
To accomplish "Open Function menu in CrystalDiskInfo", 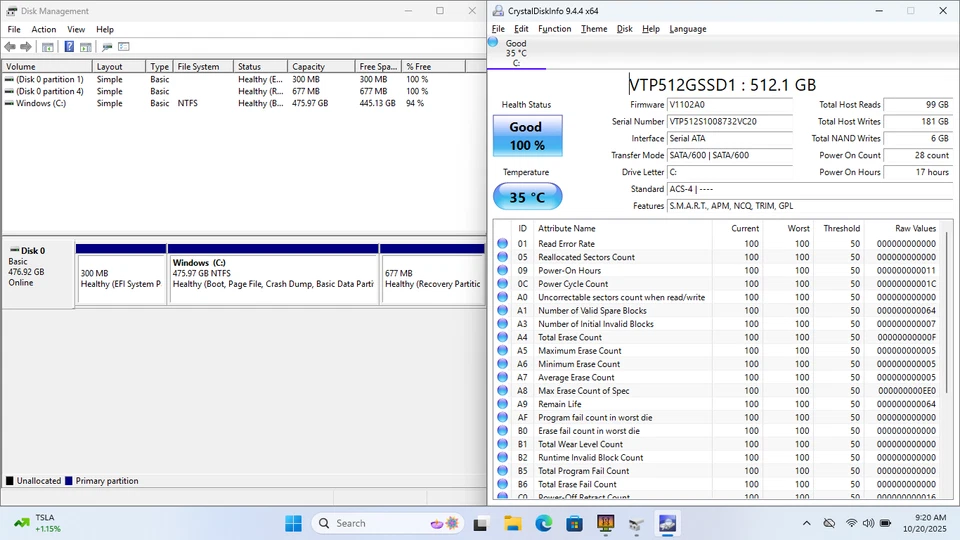I will [555, 29].
